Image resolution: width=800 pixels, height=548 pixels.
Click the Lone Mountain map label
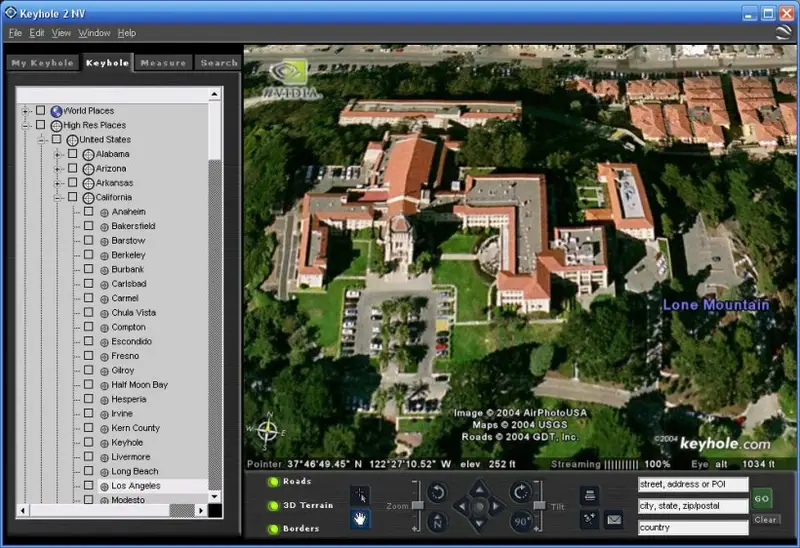[x=715, y=305]
